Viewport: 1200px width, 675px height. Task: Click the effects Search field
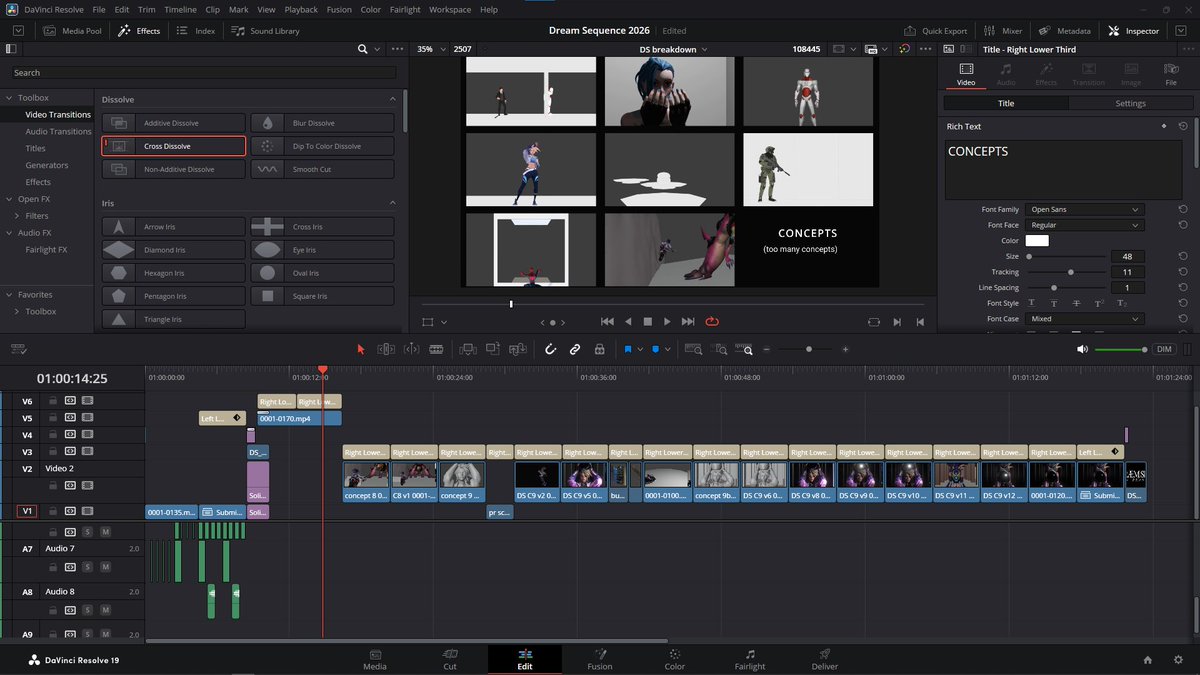(x=204, y=72)
